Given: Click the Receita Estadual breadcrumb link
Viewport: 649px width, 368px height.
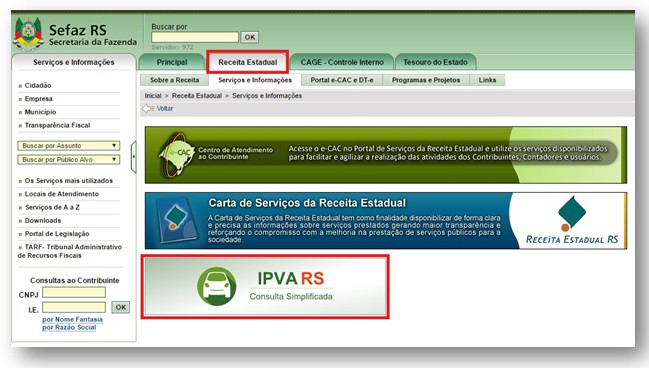Looking at the screenshot, I should click(x=197, y=96).
